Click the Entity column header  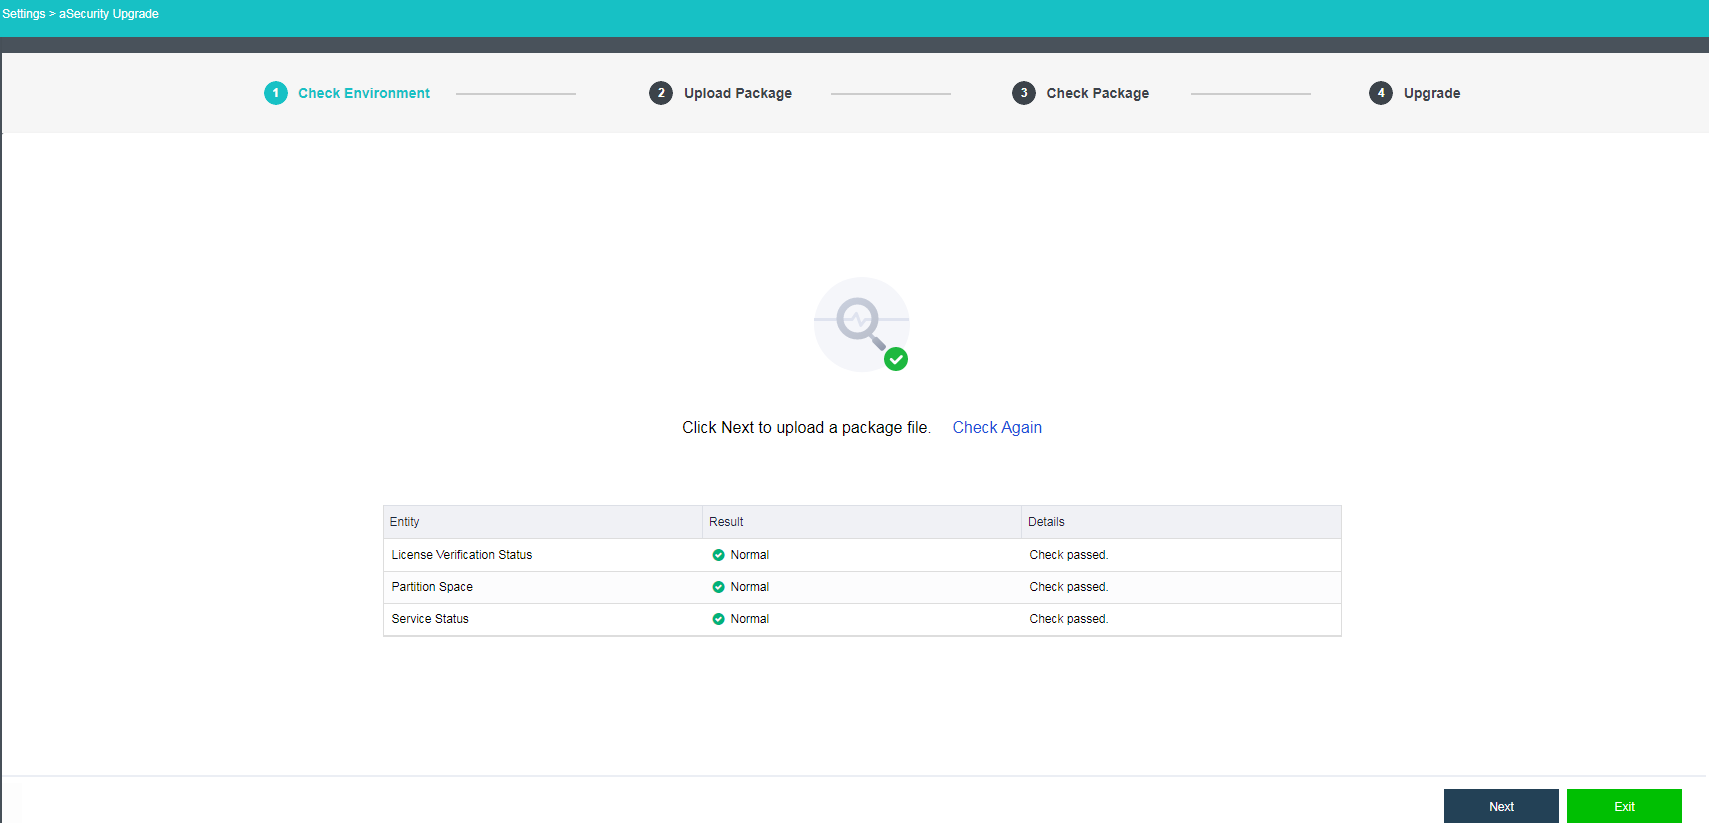(405, 522)
